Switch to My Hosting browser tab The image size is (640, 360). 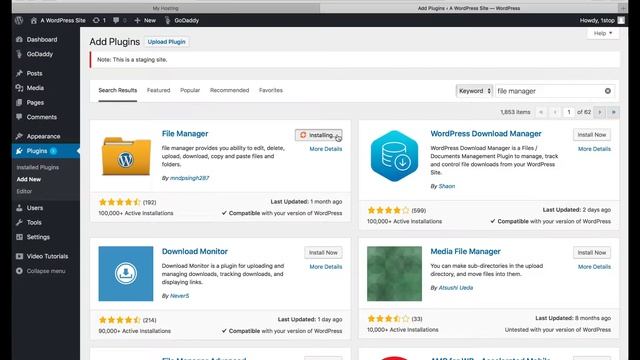165,8
